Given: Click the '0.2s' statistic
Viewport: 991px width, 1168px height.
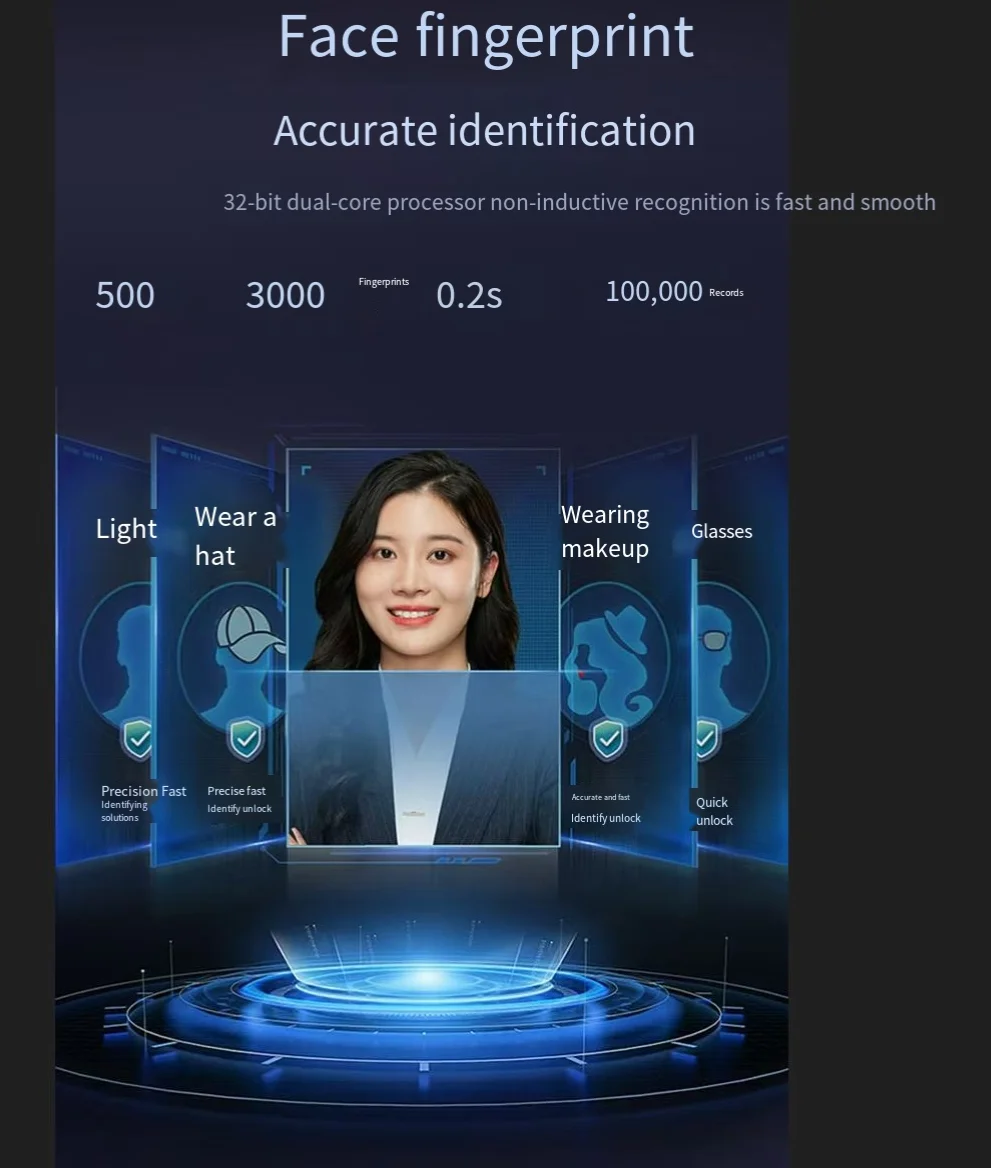Looking at the screenshot, I should point(469,295).
